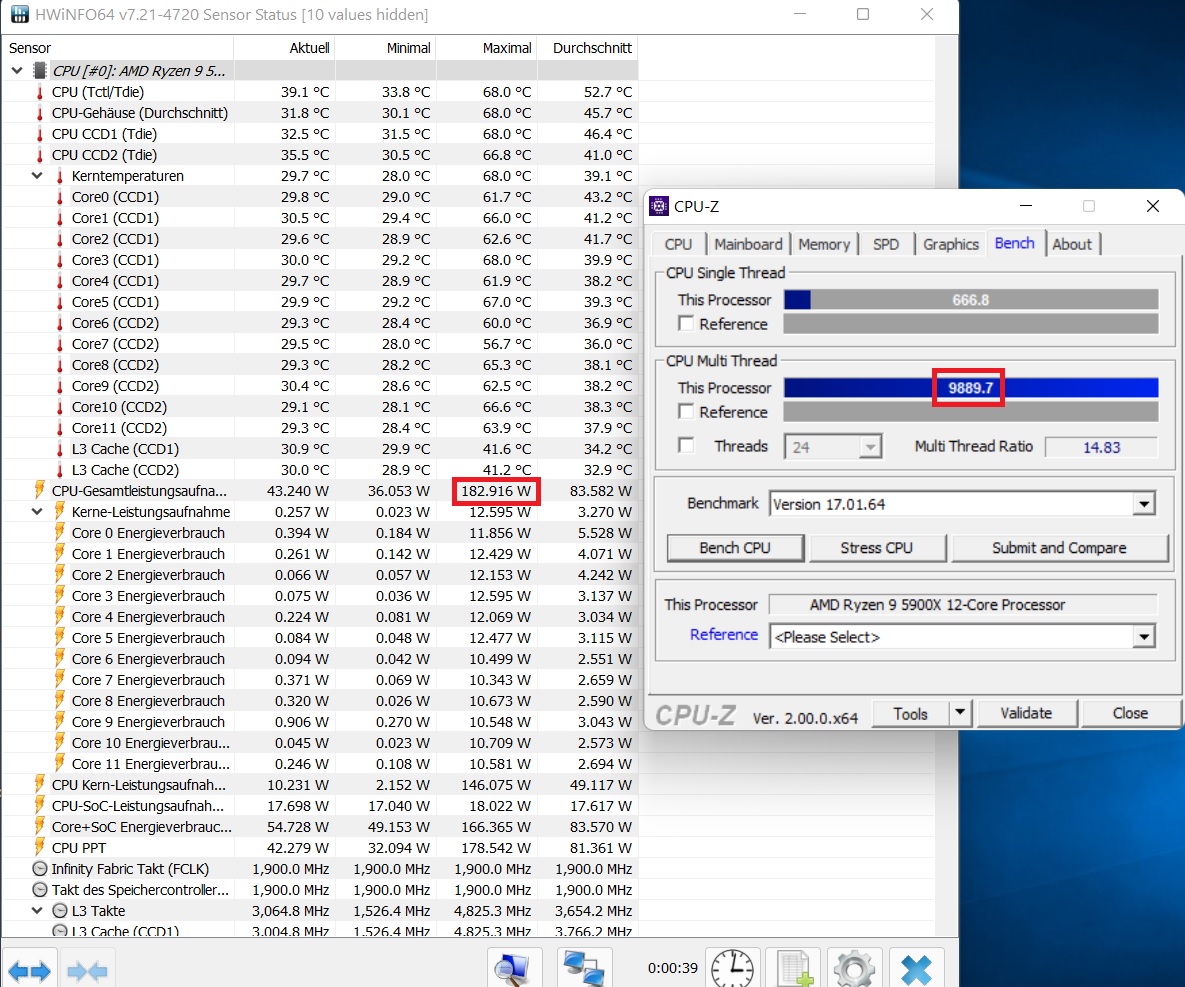Image resolution: width=1185 pixels, height=987 pixels.
Task: Click lightning icon beside CPU PPT
Action: coord(39,847)
